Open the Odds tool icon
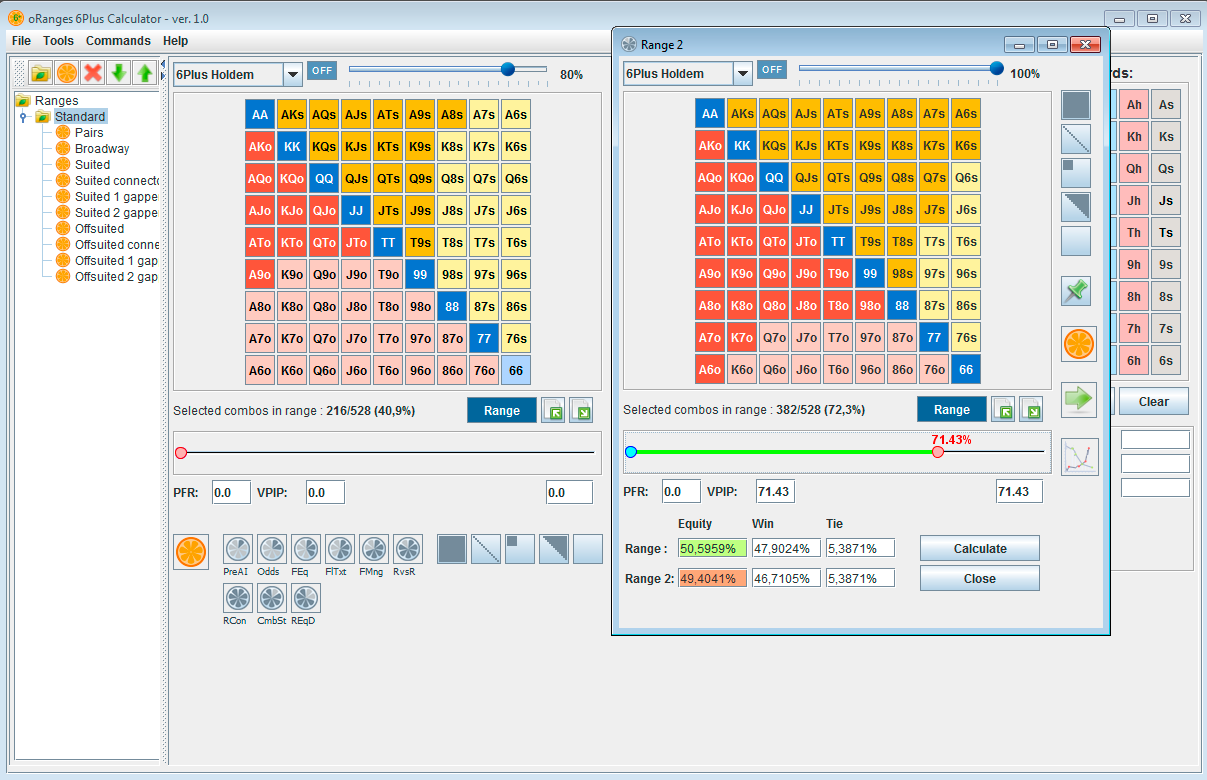Screen dimensions: 1207x780 coord(271,549)
